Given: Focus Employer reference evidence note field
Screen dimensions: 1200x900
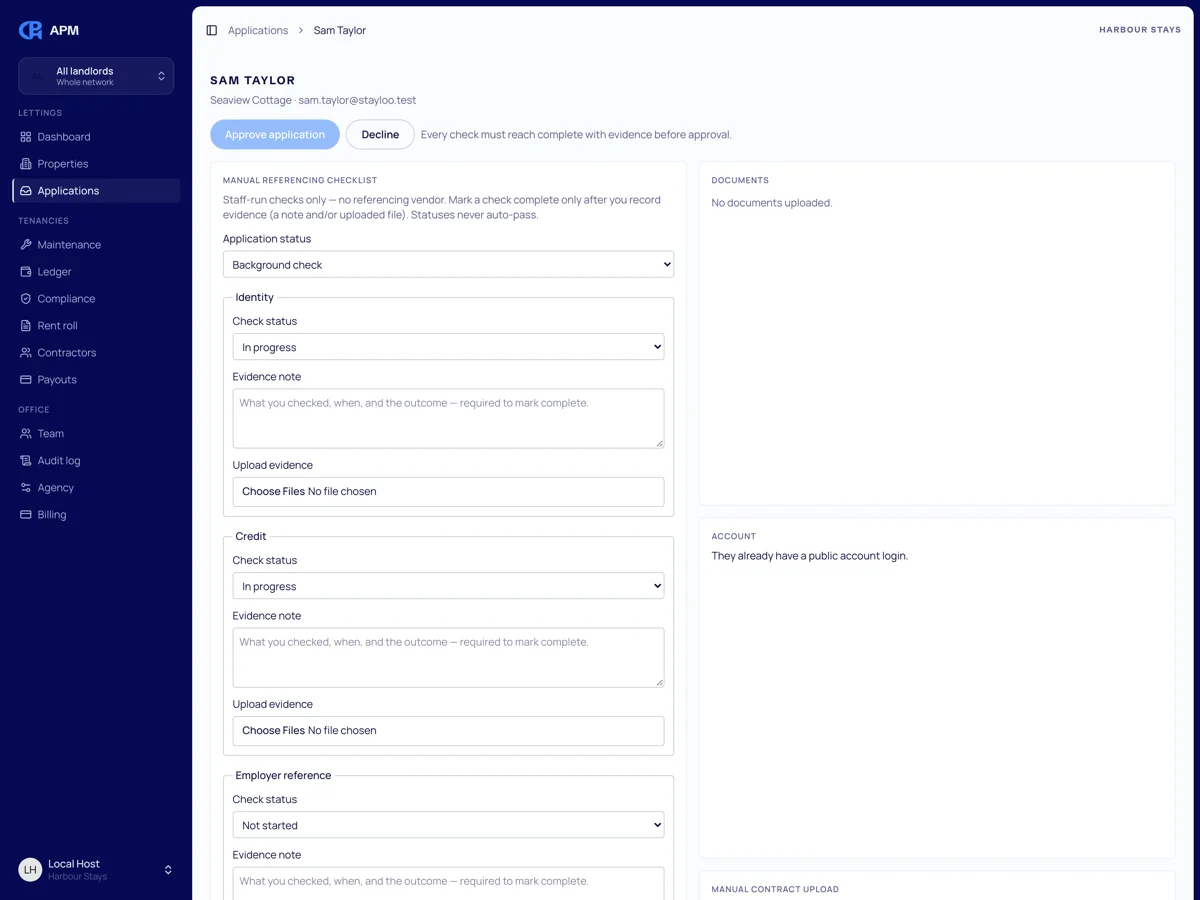Looking at the screenshot, I should (448, 883).
